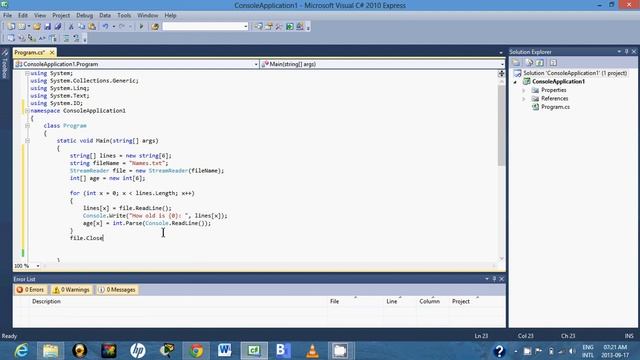This screenshot has width=640, height=360.
Task: Click the Redo arrow icon
Action: (x=122, y=27)
